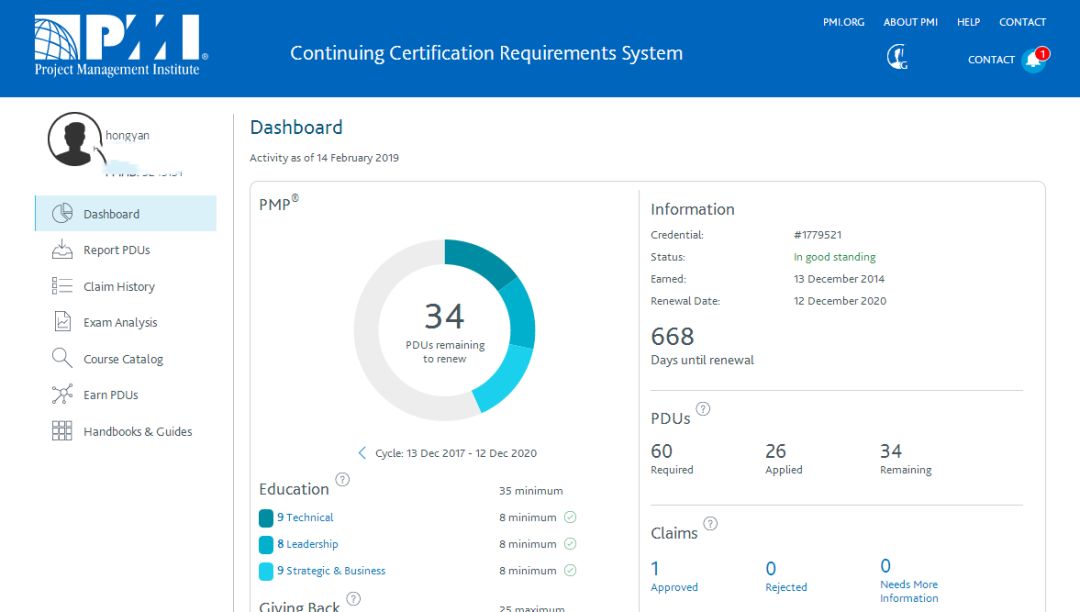
Task: Click the credential number #1779521
Action: tap(818, 235)
